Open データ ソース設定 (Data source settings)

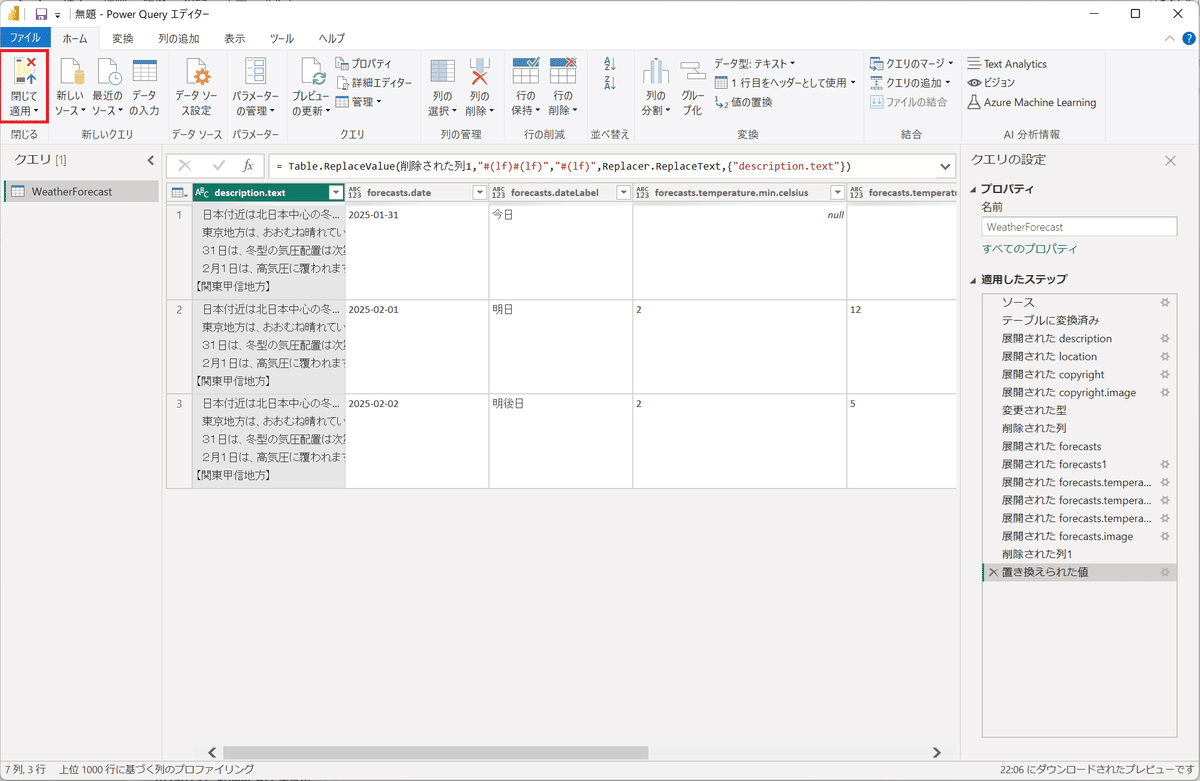pos(197,72)
